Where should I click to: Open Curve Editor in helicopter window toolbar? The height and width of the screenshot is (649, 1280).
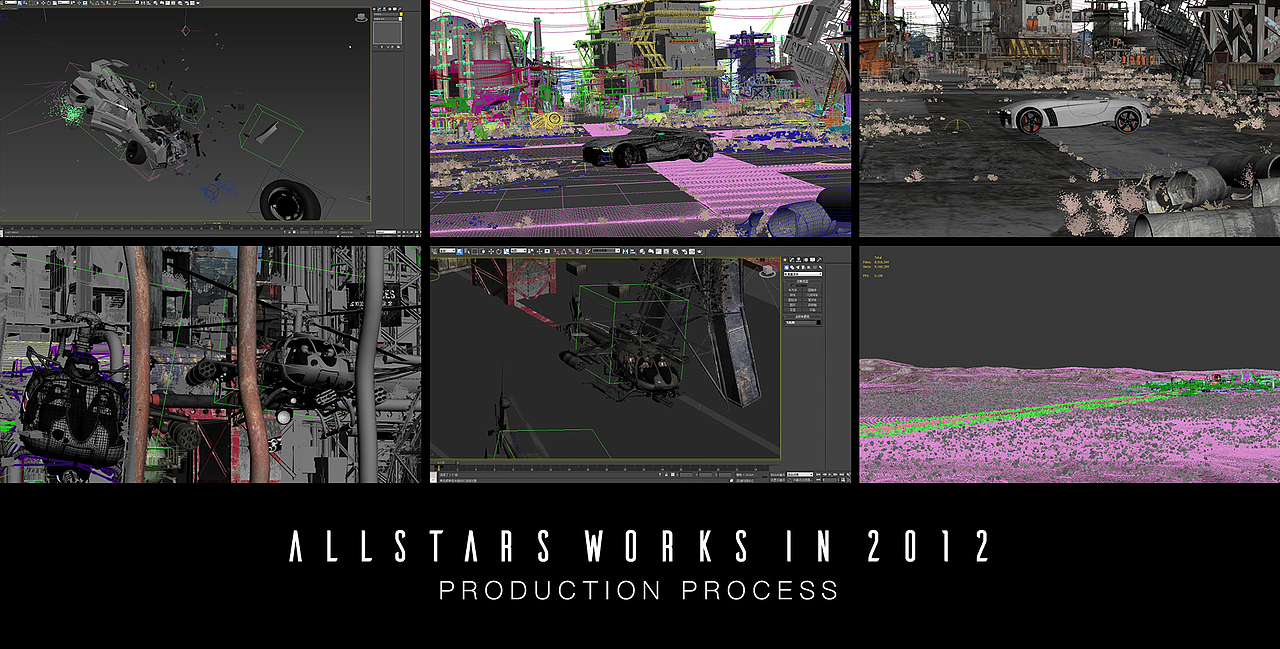pos(659,251)
